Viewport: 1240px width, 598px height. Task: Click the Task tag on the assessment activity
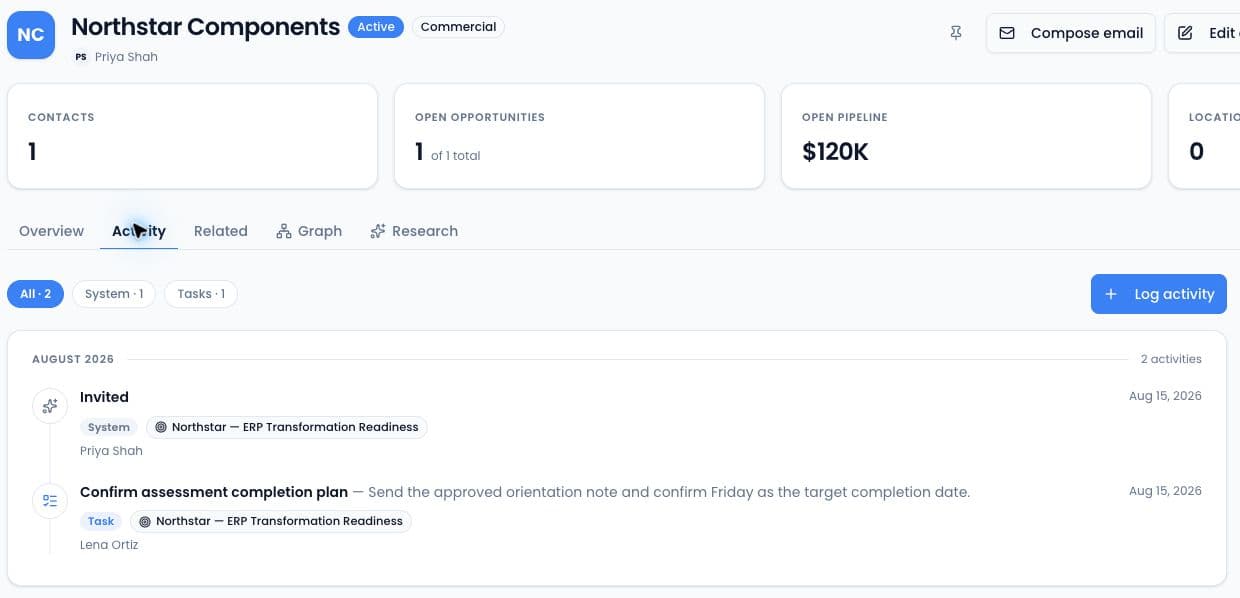coord(101,521)
